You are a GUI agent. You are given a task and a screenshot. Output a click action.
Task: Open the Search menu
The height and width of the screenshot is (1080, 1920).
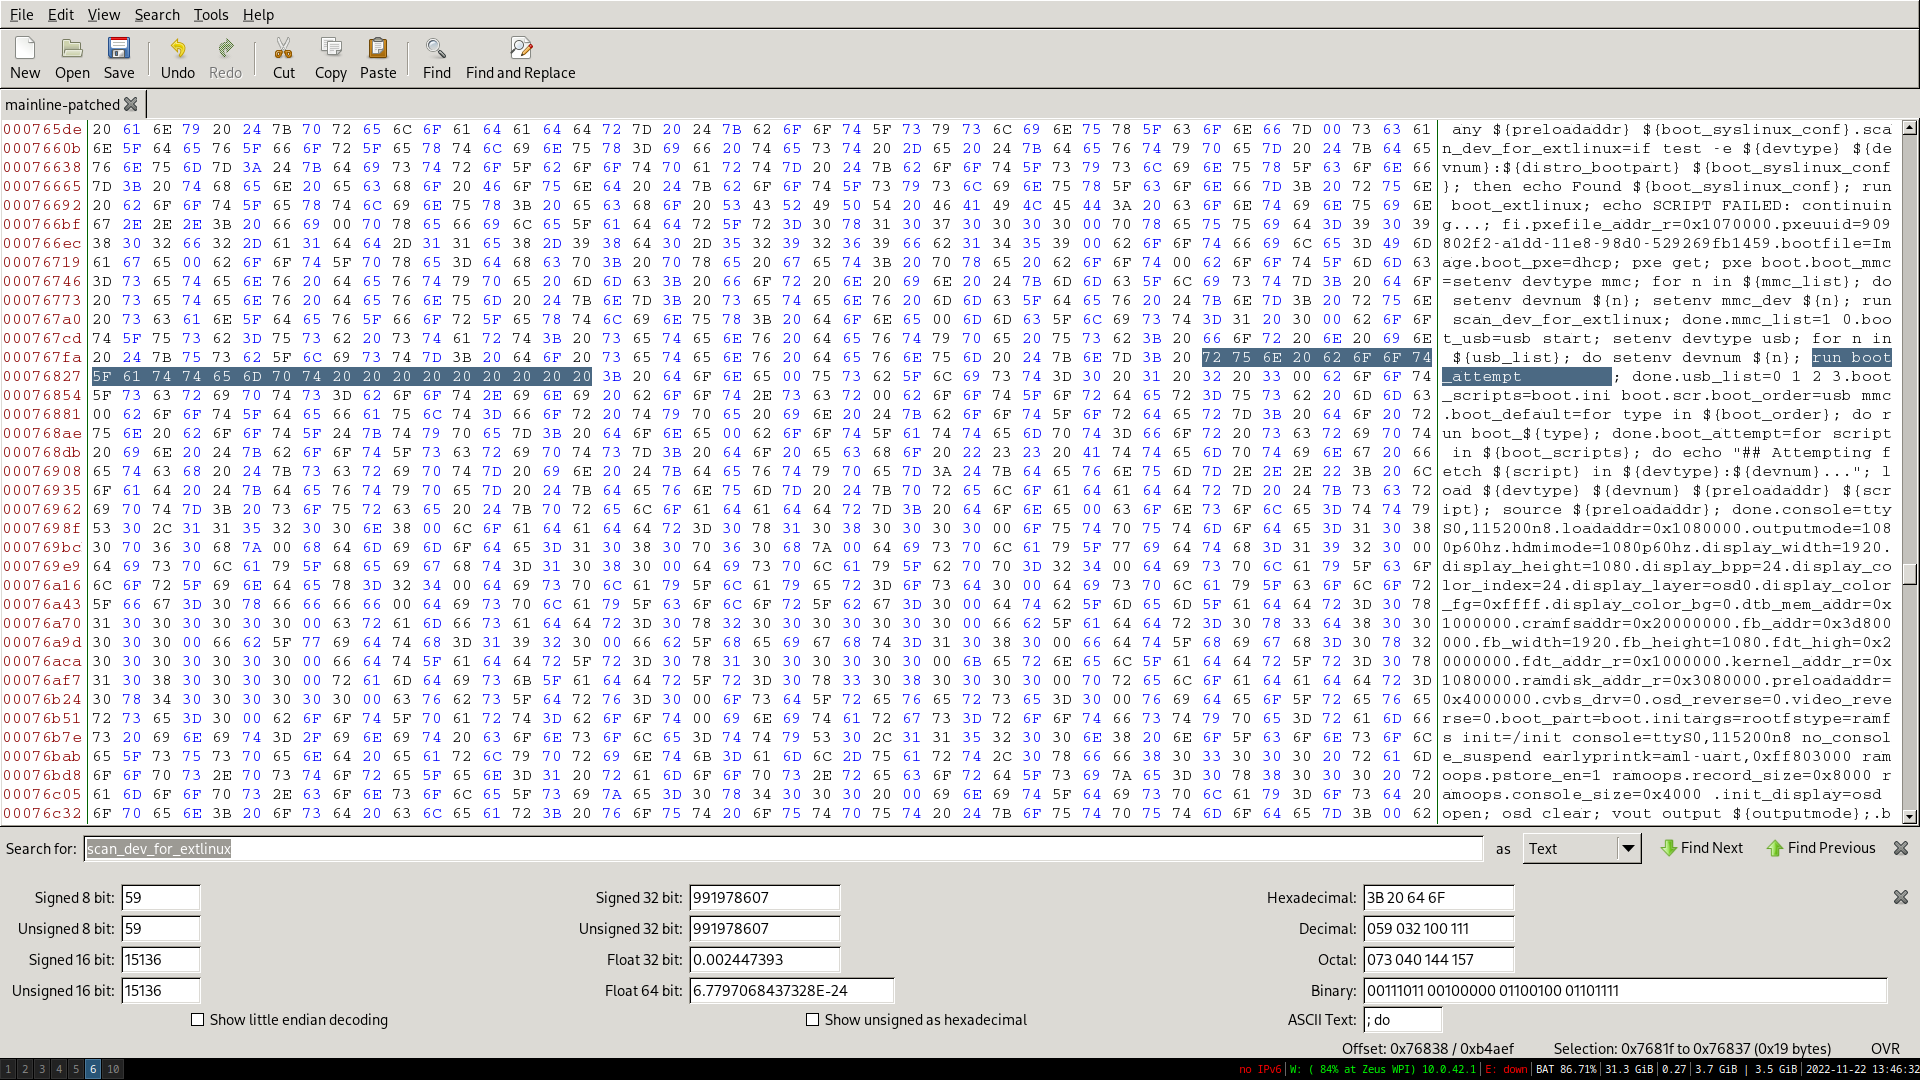pos(157,14)
